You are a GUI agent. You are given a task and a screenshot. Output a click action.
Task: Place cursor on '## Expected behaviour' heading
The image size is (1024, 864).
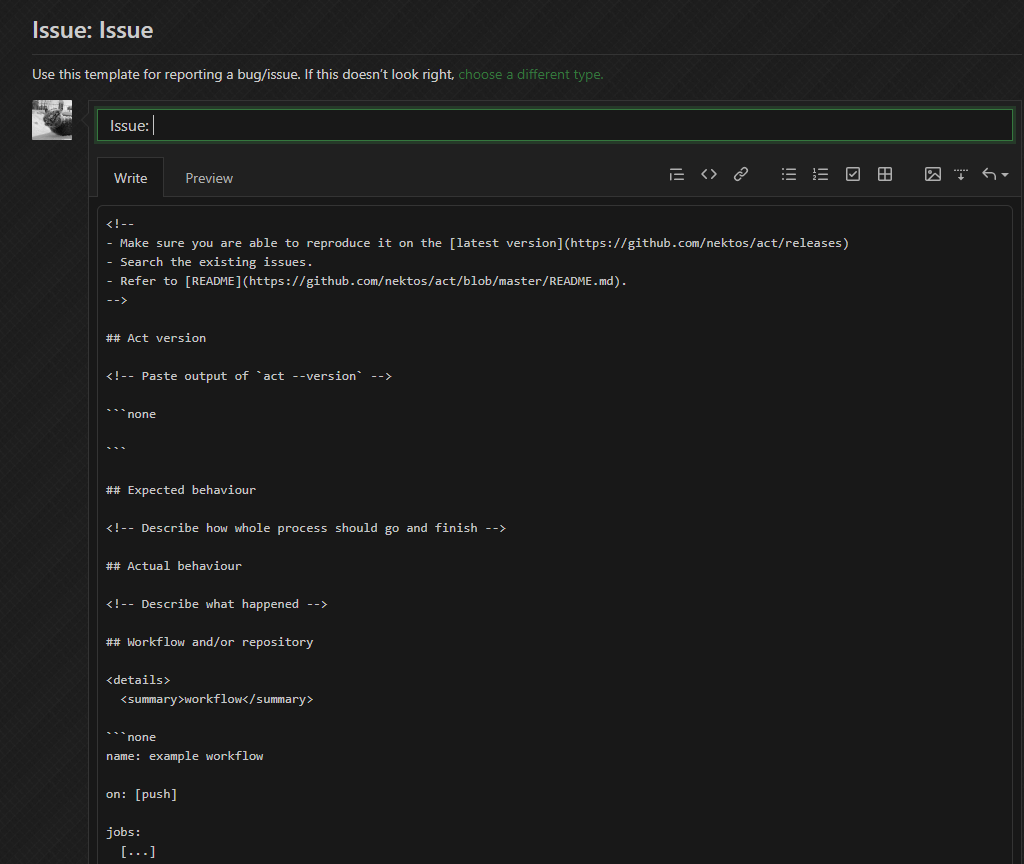[181, 490]
